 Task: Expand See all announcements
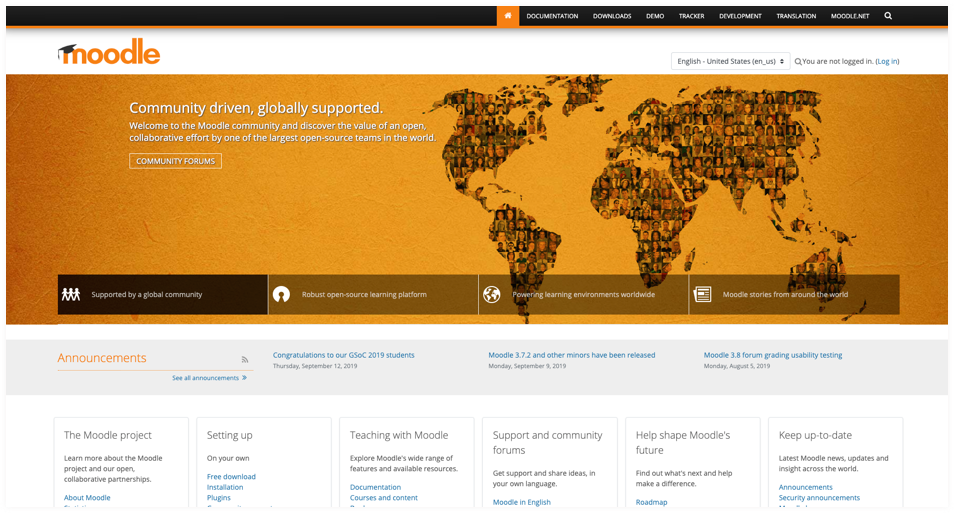coord(209,378)
